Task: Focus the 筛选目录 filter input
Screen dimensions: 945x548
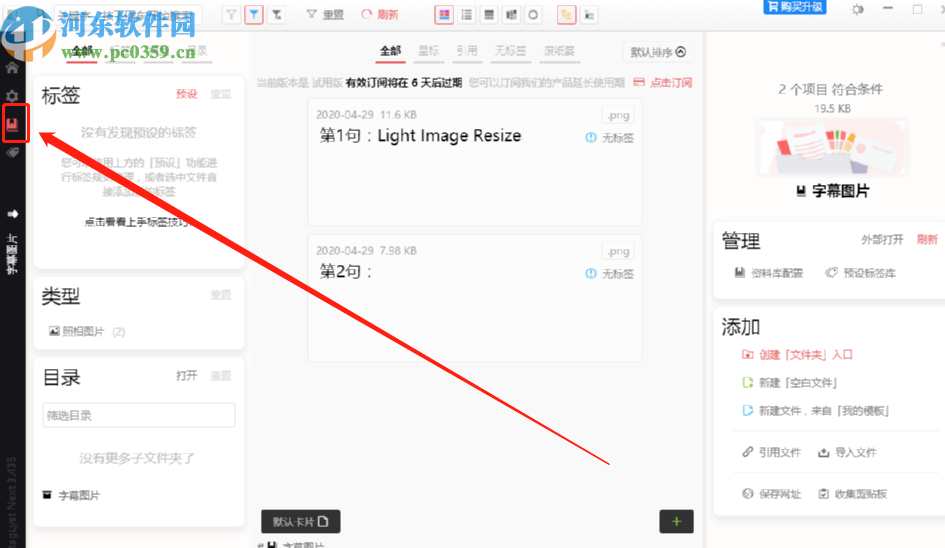Action: [x=139, y=415]
